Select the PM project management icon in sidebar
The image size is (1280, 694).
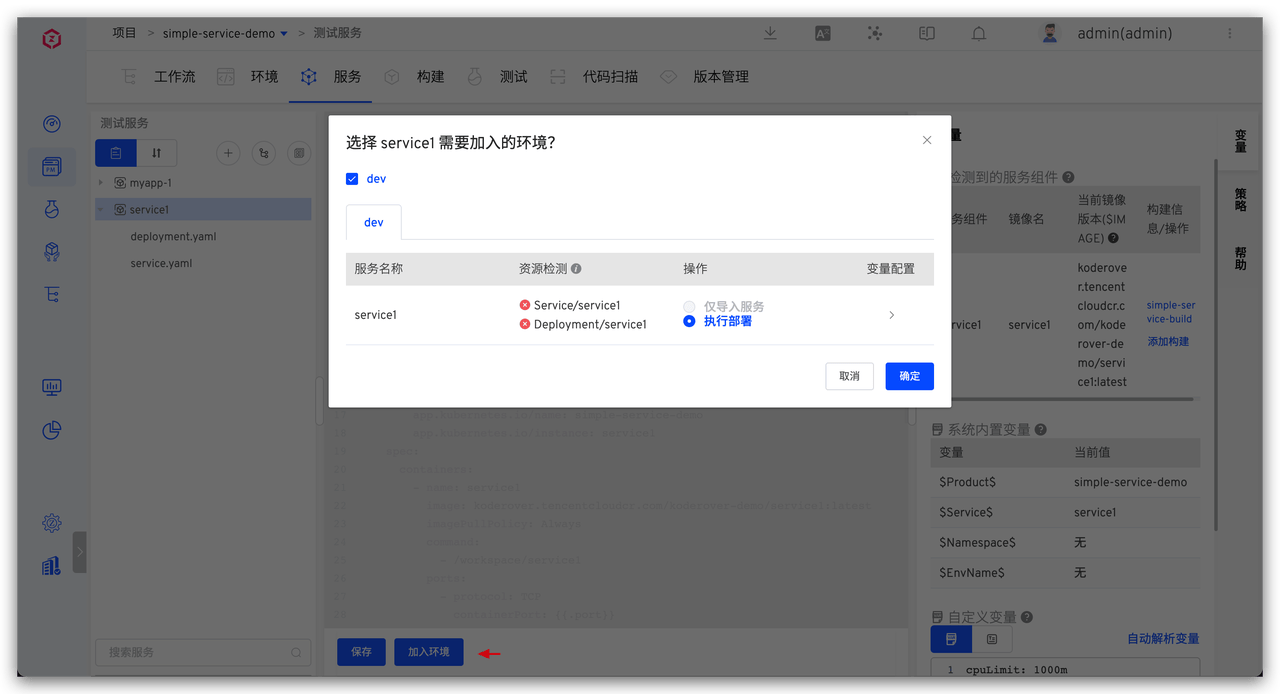pyautogui.click(x=52, y=166)
